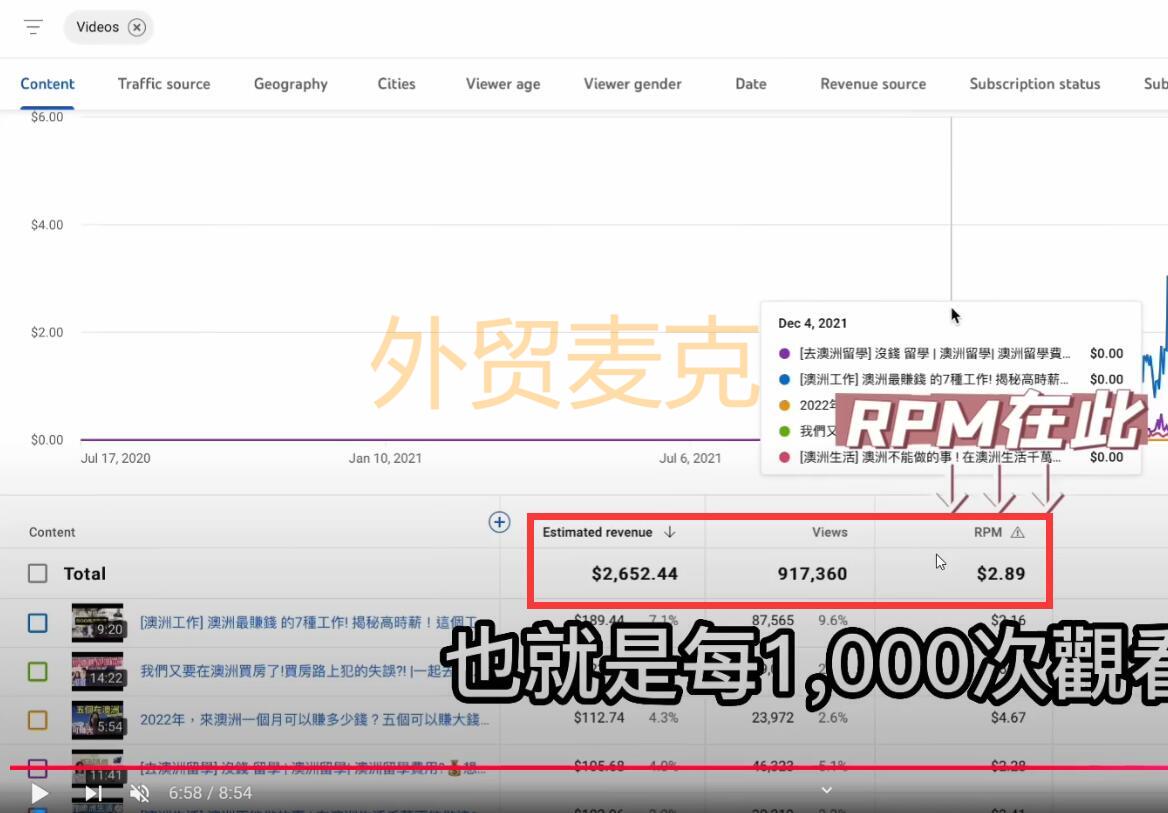Check the blue box for the 澳洲工作 video
Viewport: 1168px width, 813px height.
[x=37, y=623]
